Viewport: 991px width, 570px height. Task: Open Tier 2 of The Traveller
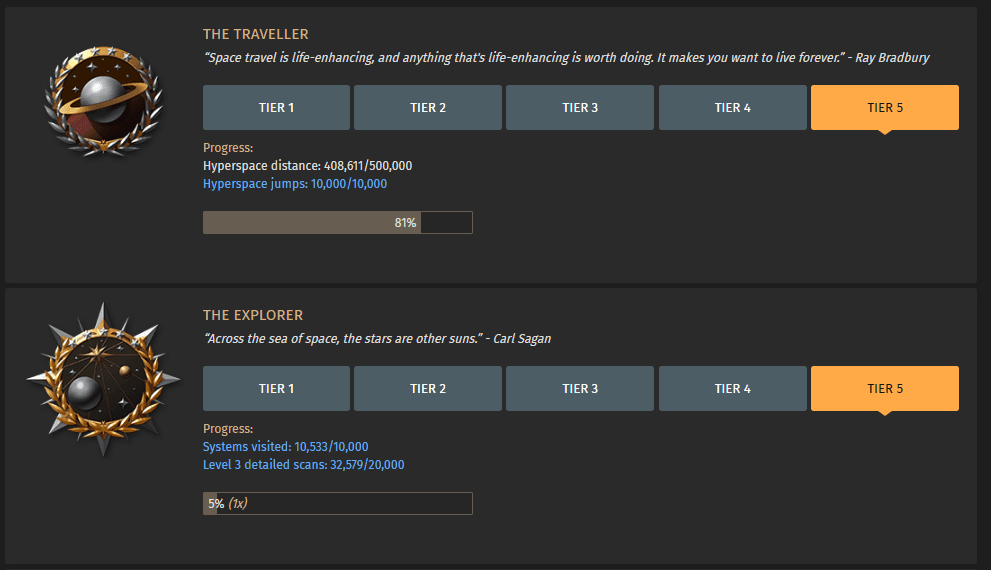click(428, 108)
